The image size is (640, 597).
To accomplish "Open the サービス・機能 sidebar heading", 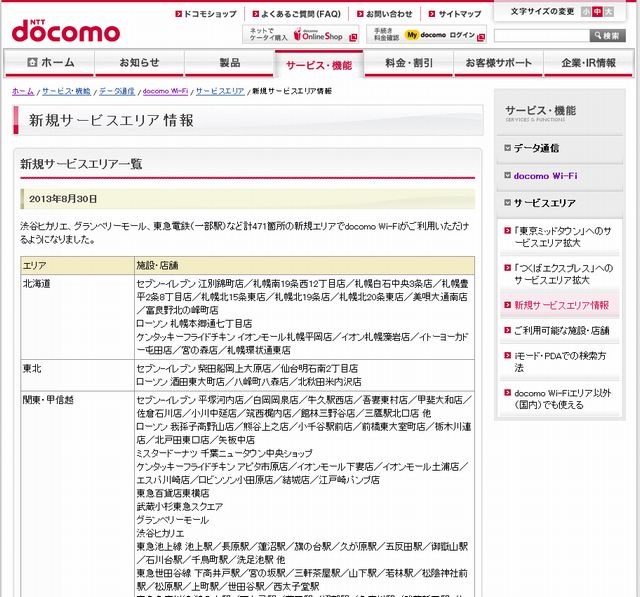I will pyautogui.click(x=540, y=111).
